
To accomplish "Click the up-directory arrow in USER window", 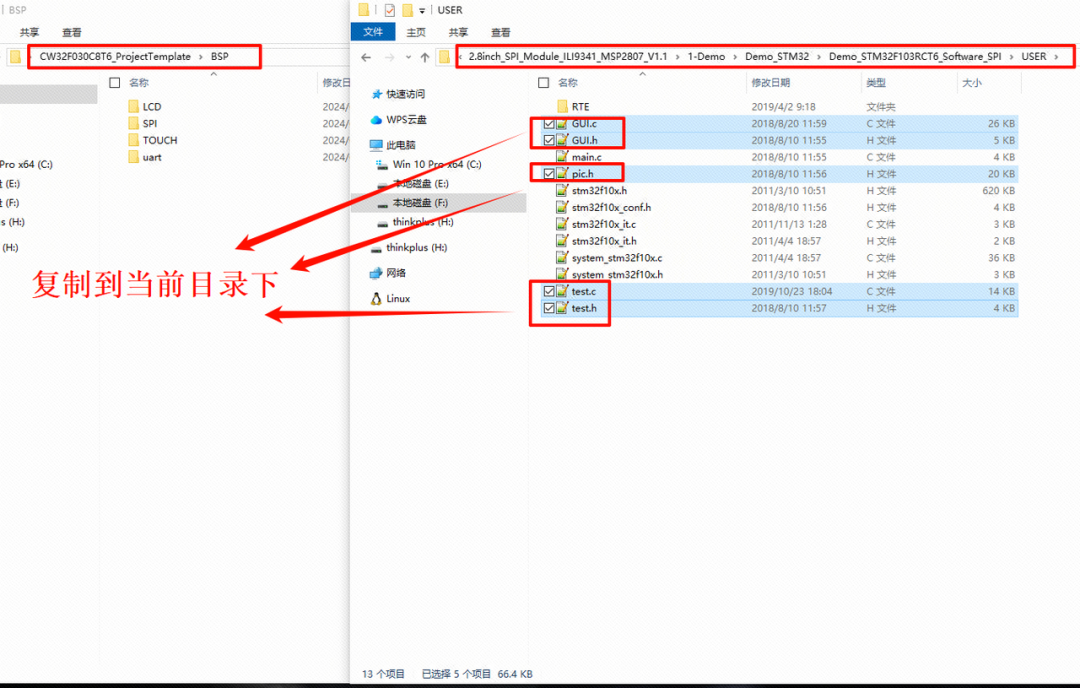I will coord(425,57).
